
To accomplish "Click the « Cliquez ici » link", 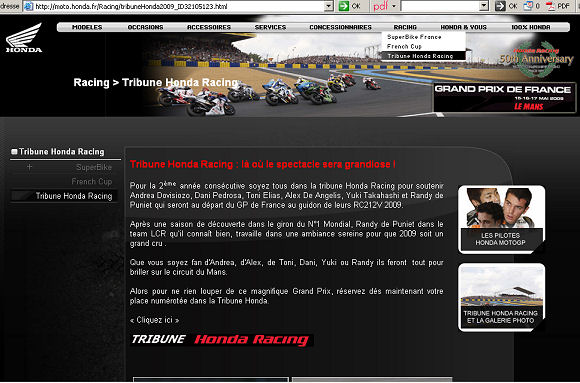I will click(x=155, y=320).
